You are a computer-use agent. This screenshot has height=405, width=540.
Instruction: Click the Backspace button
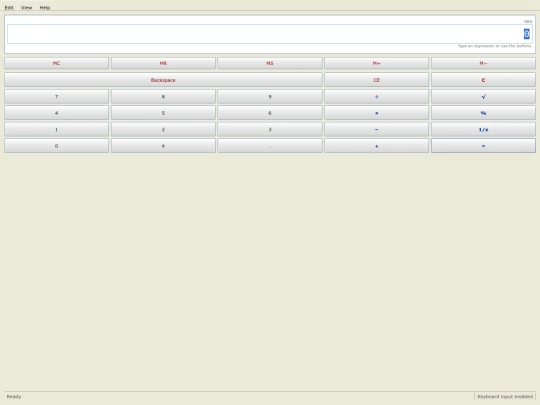[163, 80]
